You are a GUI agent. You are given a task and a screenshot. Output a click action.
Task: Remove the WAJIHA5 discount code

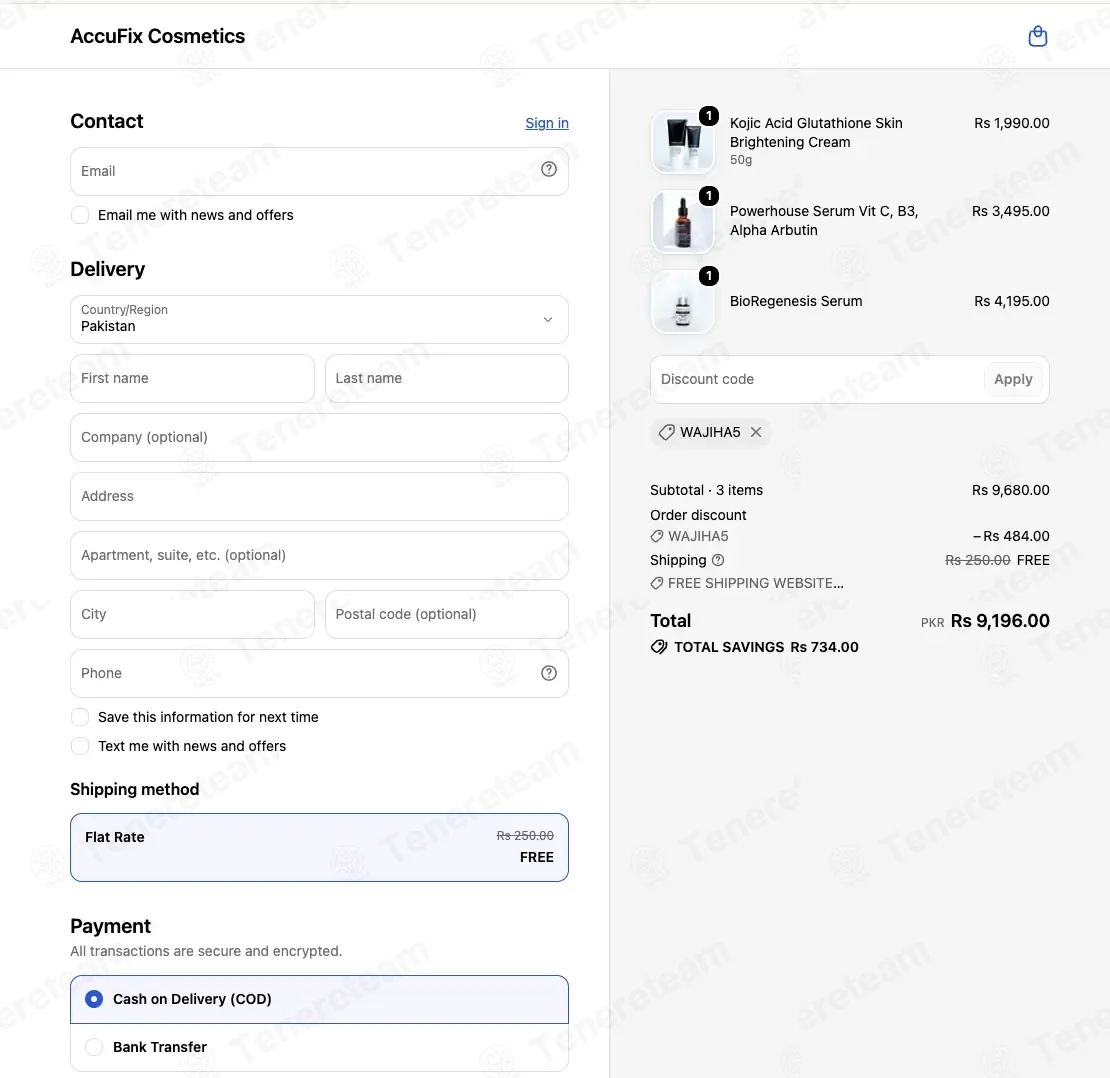[x=756, y=432]
